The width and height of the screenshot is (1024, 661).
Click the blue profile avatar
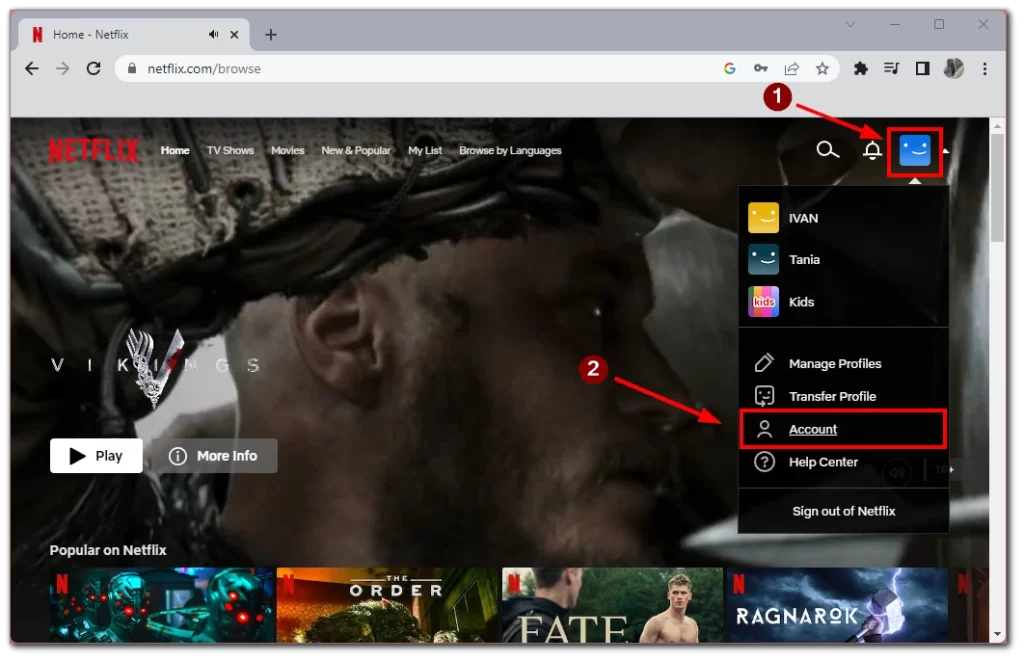click(x=914, y=151)
